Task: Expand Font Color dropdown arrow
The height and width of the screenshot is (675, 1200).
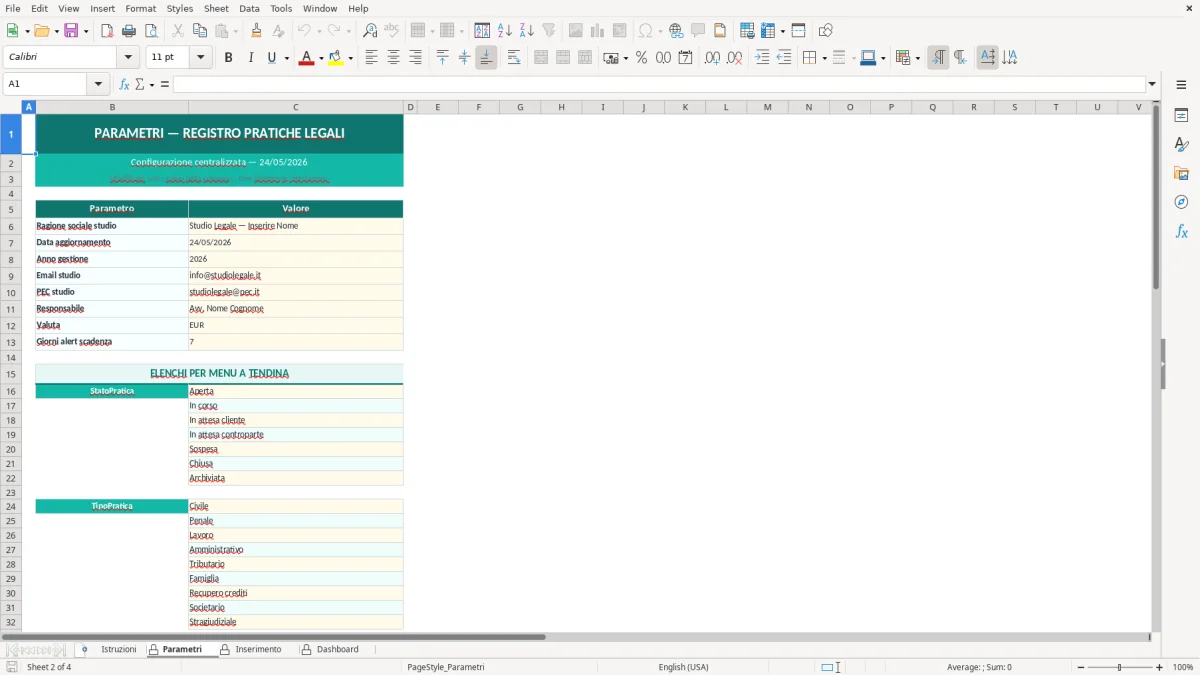Action: coord(320,58)
